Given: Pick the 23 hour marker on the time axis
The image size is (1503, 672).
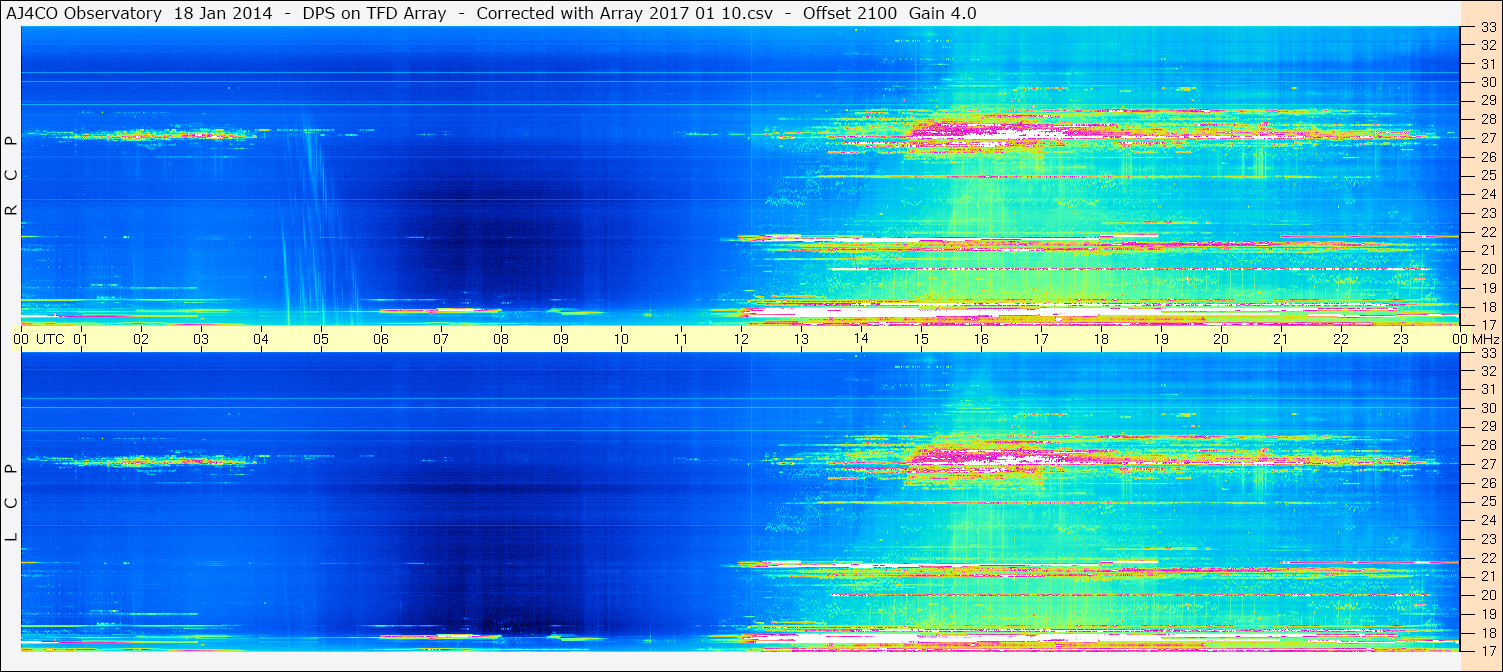Looking at the screenshot, I should (1401, 339).
